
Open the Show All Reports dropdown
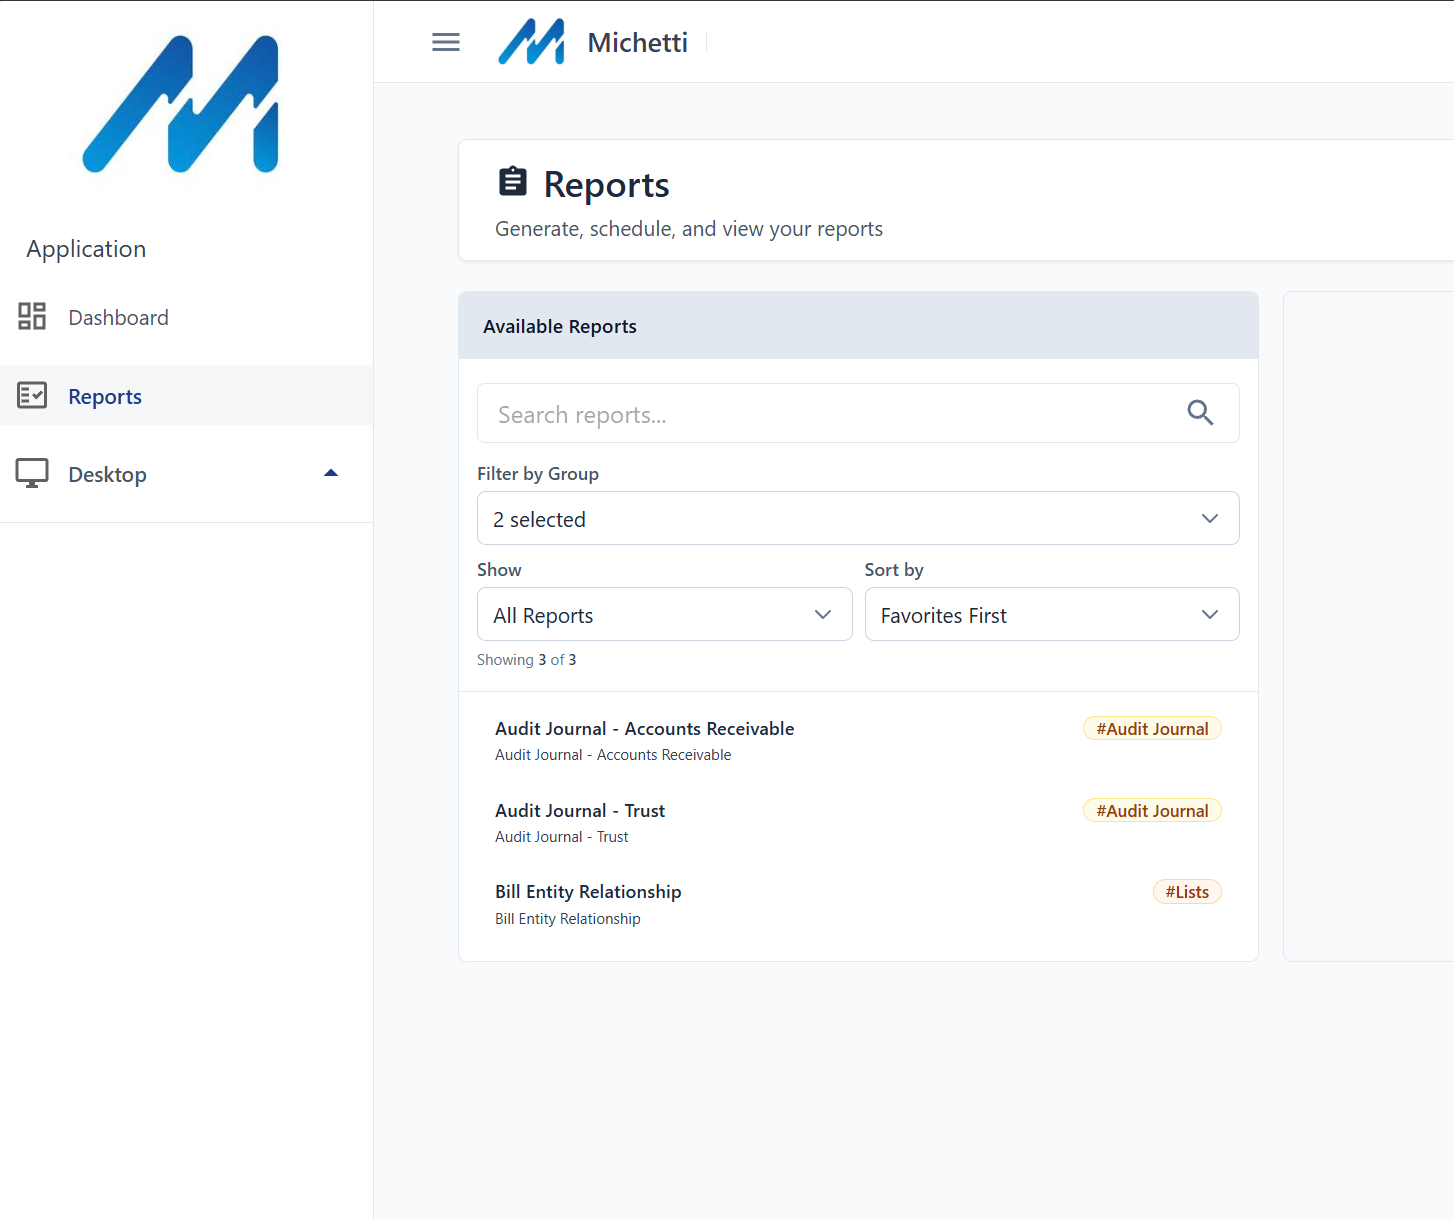point(664,614)
